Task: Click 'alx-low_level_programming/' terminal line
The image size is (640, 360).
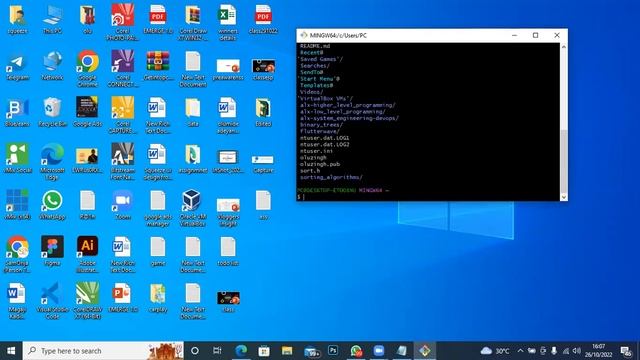Action: [x=342, y=111]
